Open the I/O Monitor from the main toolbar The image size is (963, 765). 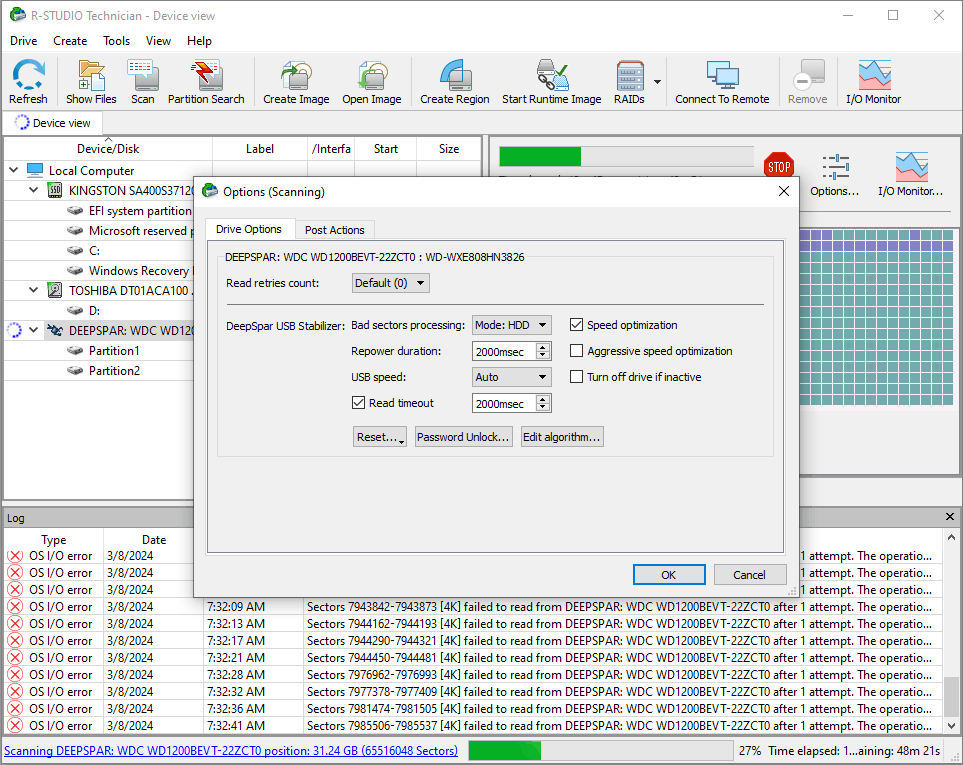[x=873, y=82]
